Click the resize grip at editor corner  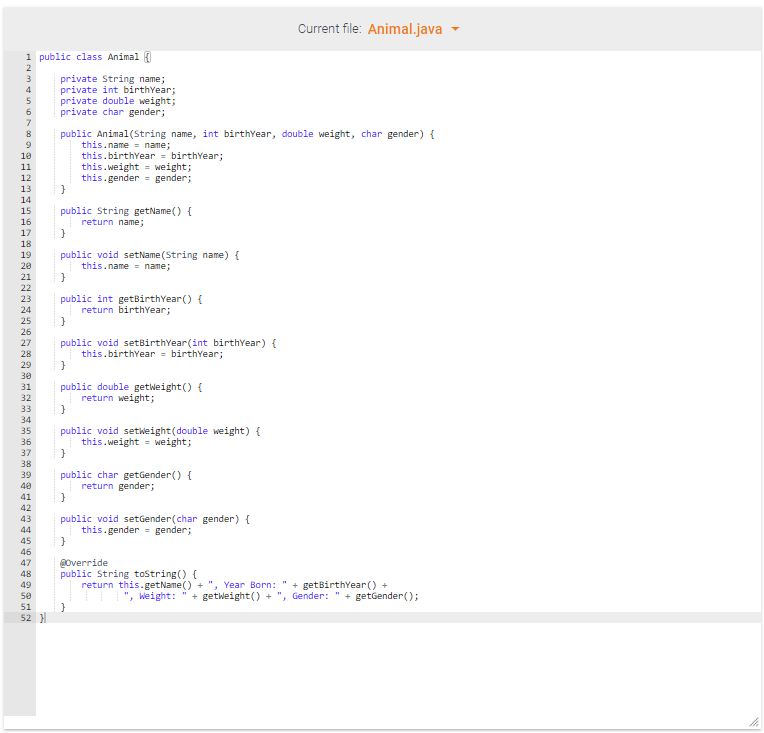754,722
